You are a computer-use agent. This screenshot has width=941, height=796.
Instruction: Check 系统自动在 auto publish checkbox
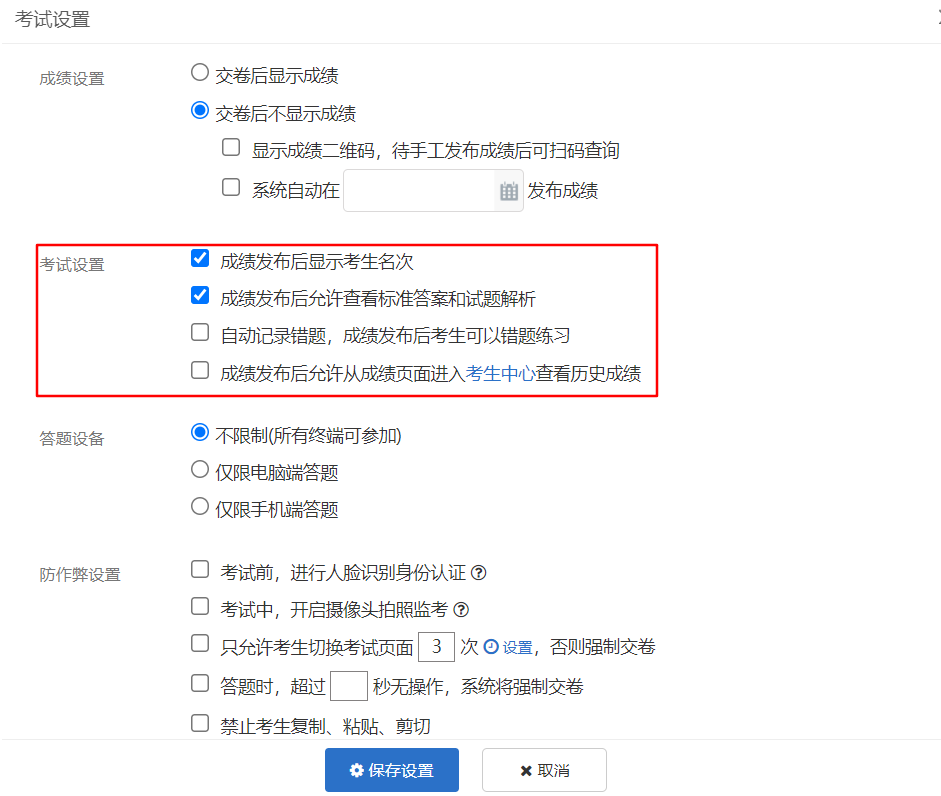tap(231, 187)
